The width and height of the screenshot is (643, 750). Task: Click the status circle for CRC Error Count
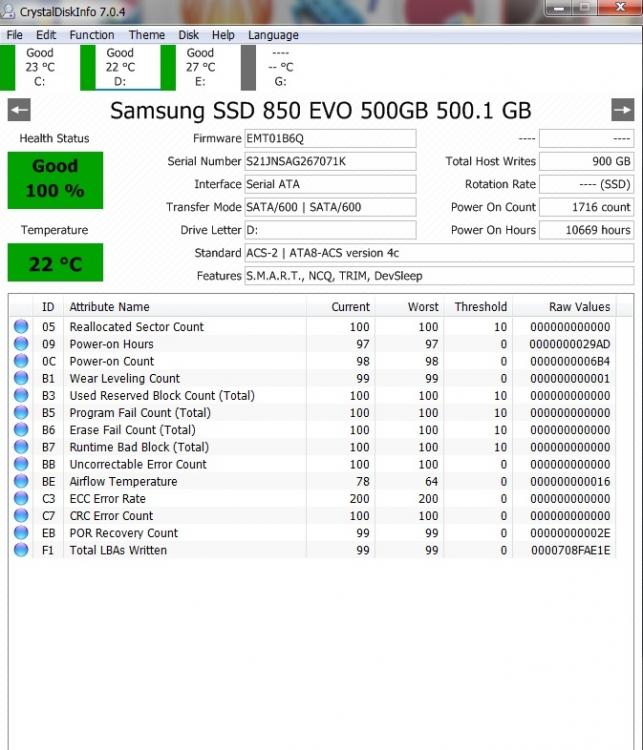(21, 516)
